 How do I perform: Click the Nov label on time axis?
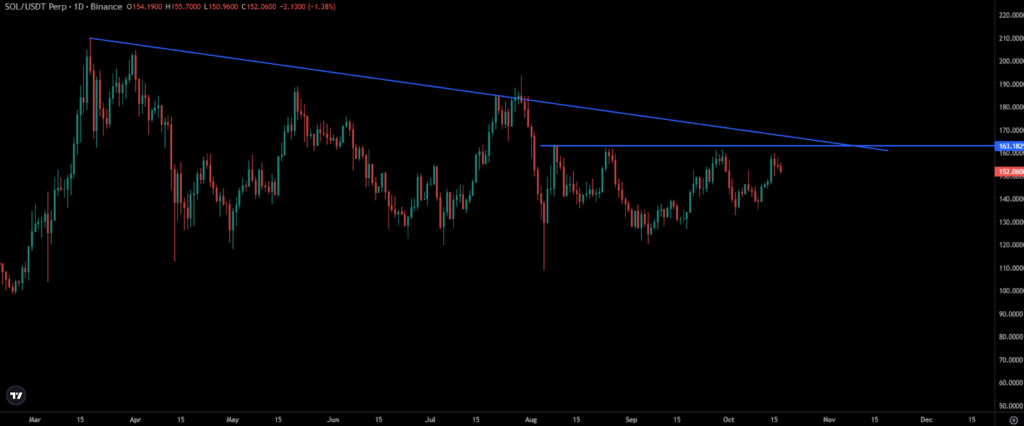pyautogui.click(x=829, y=418)
